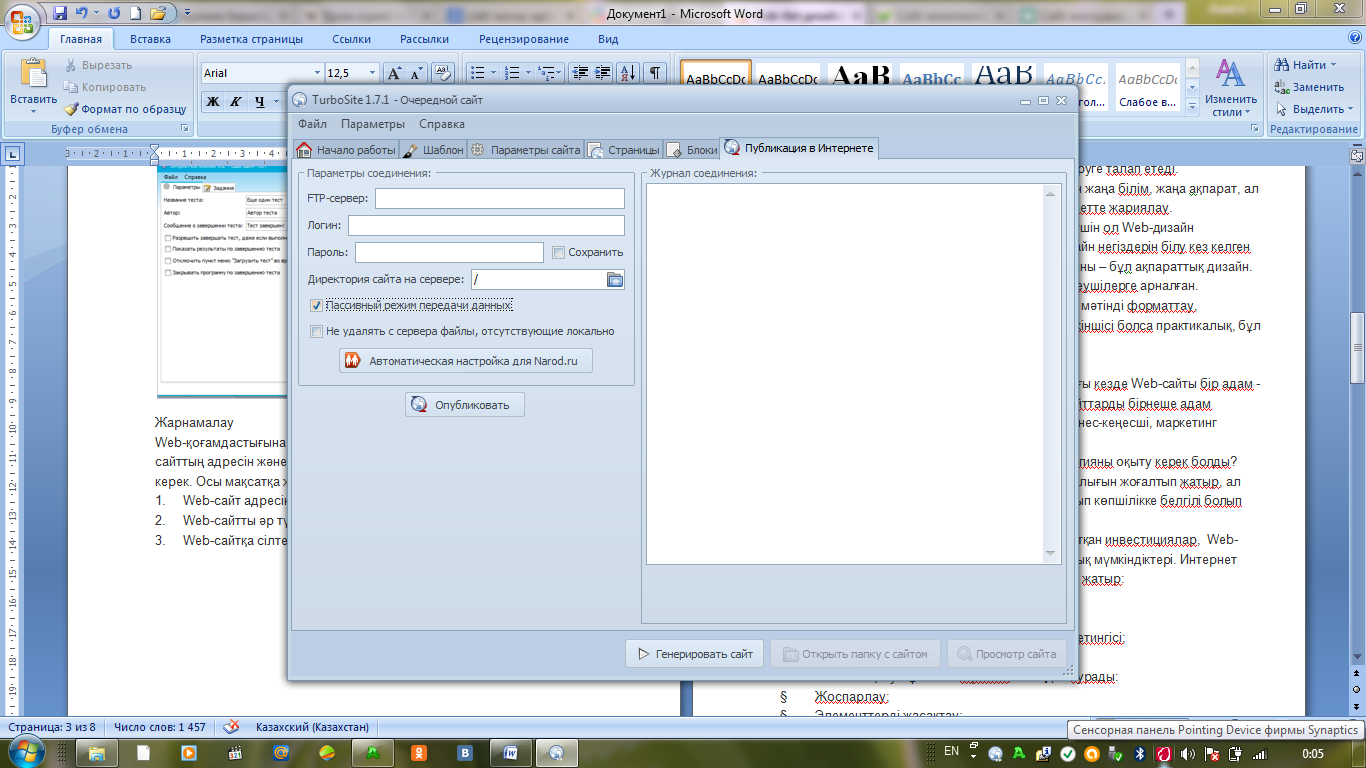Click into the Пароль field
The image size is (1366, 768).
coord(449,252)
